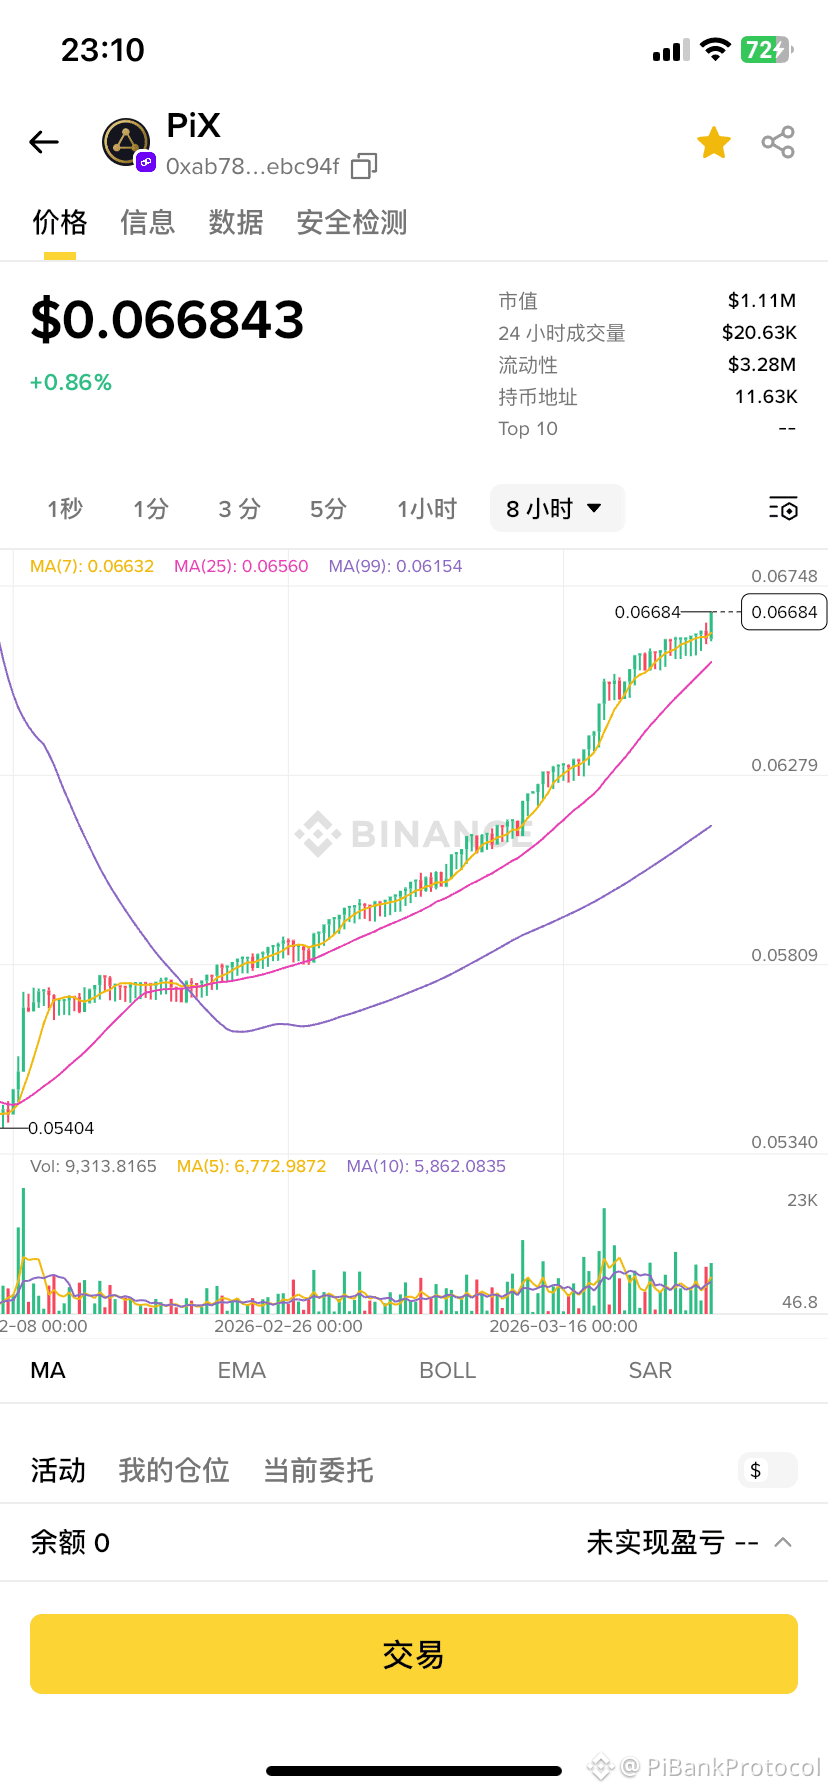Select the EMA indicator
Viewport: 828px width, 1792px height.
pos(242,1370)
